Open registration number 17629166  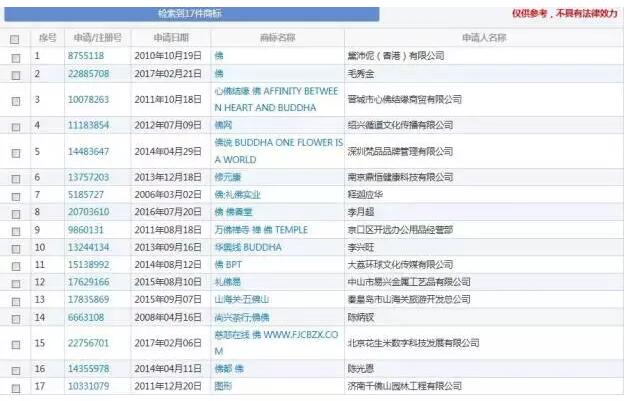point(88,282)
